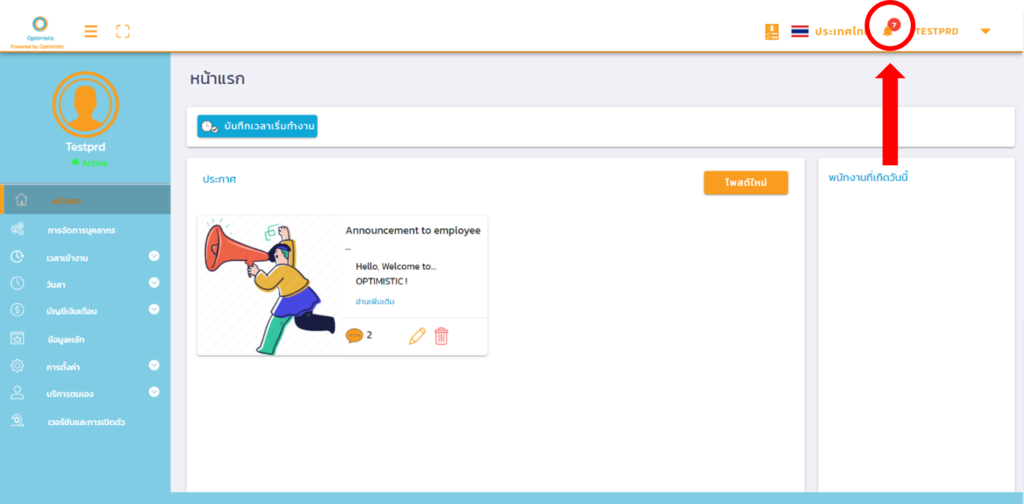The height and width of the screenshot is (504, 1024).
Task: Open the TESTPRD user dropdown arrow
Action: [x=985, y=31]
